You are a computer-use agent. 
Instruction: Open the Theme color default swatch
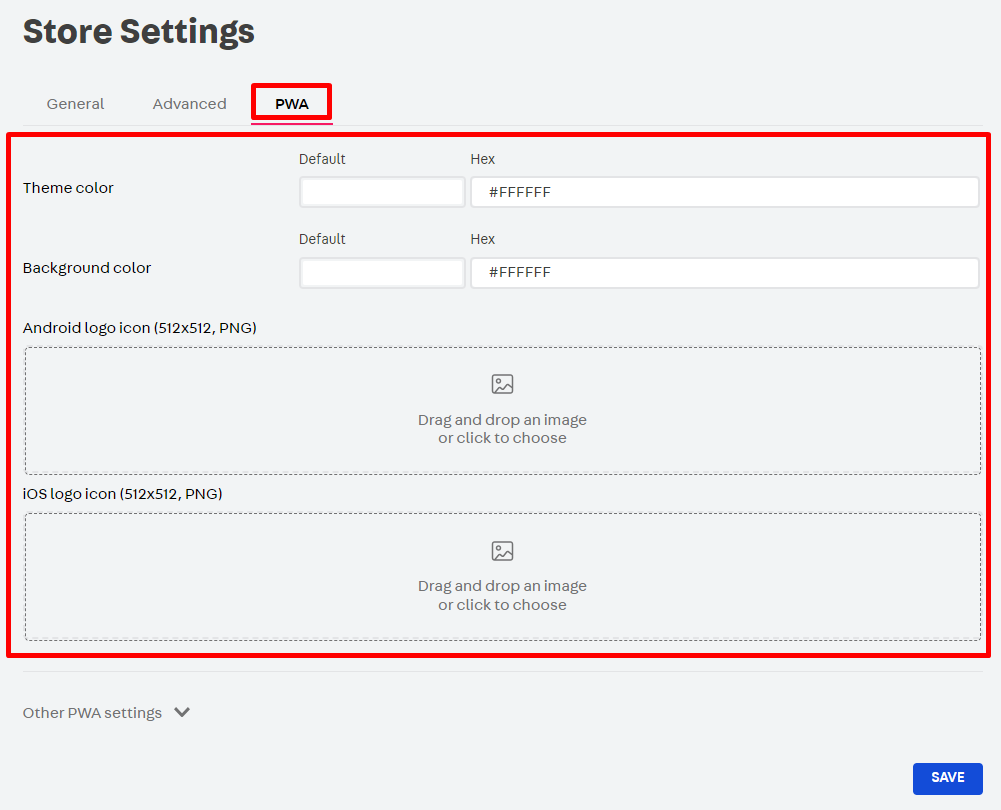point(382,192)
